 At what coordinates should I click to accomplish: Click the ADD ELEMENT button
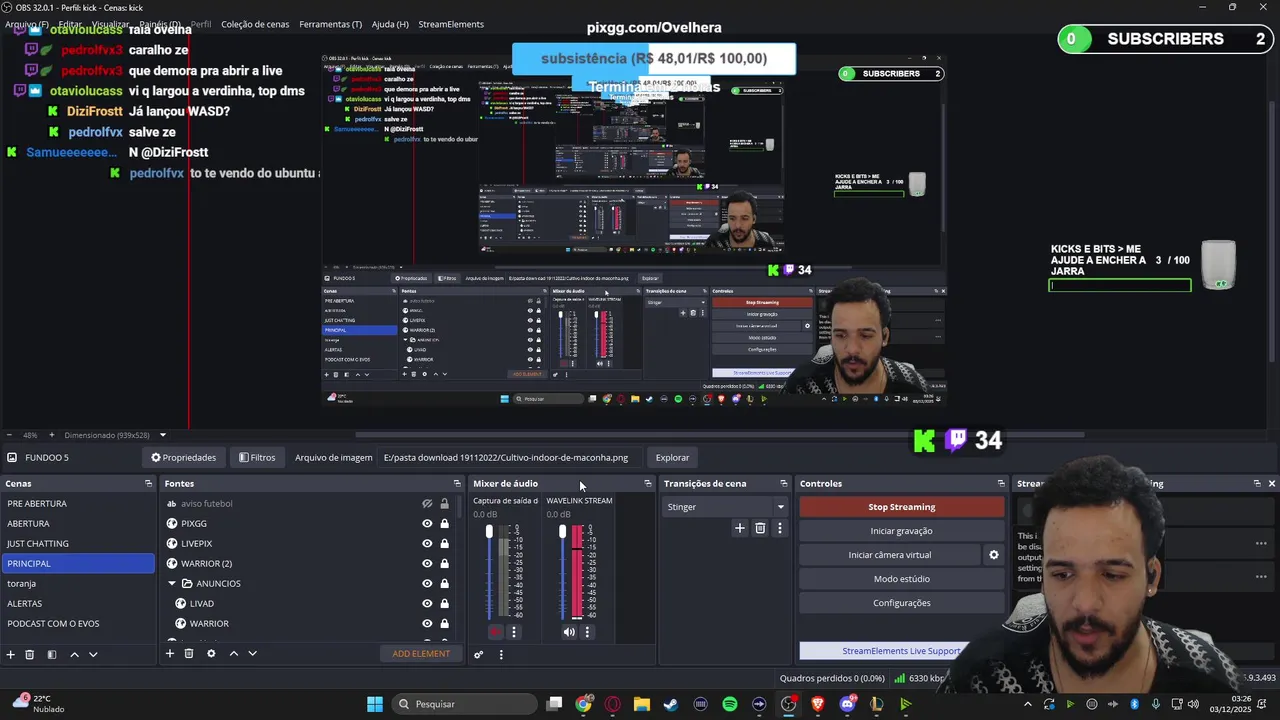point(421,654)
